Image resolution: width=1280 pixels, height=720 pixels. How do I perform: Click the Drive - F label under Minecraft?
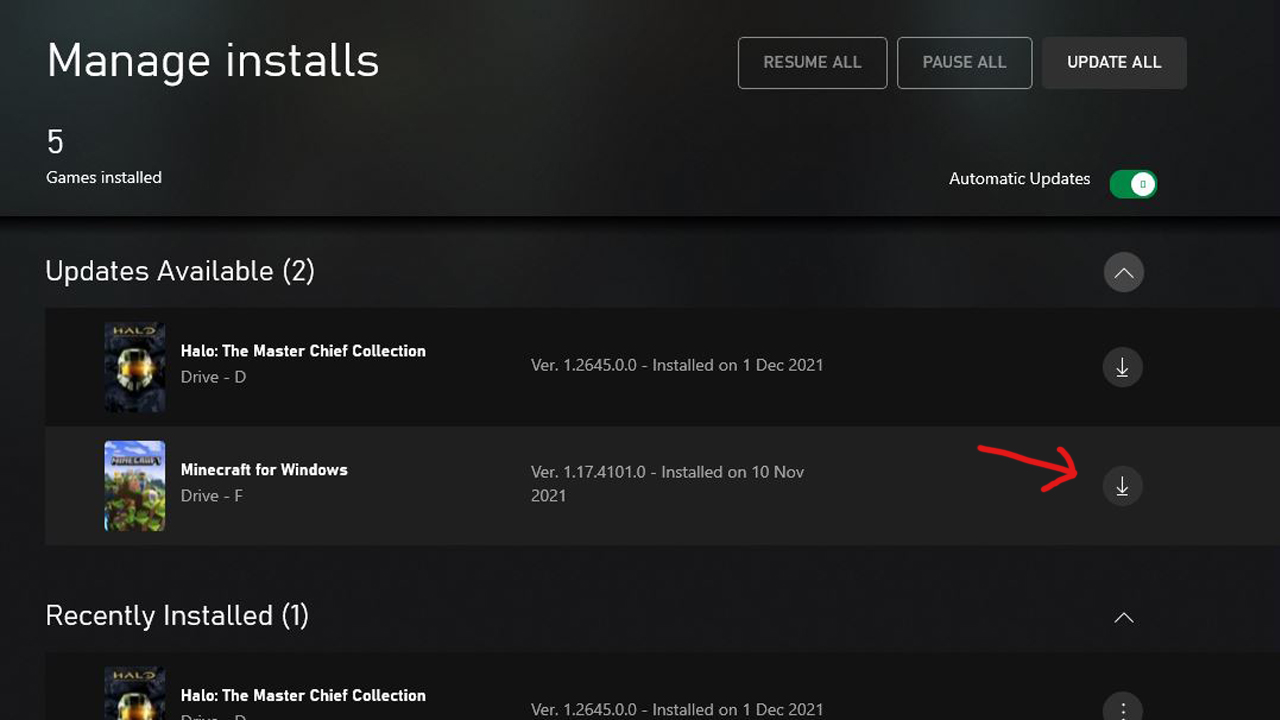click(212, 496)
